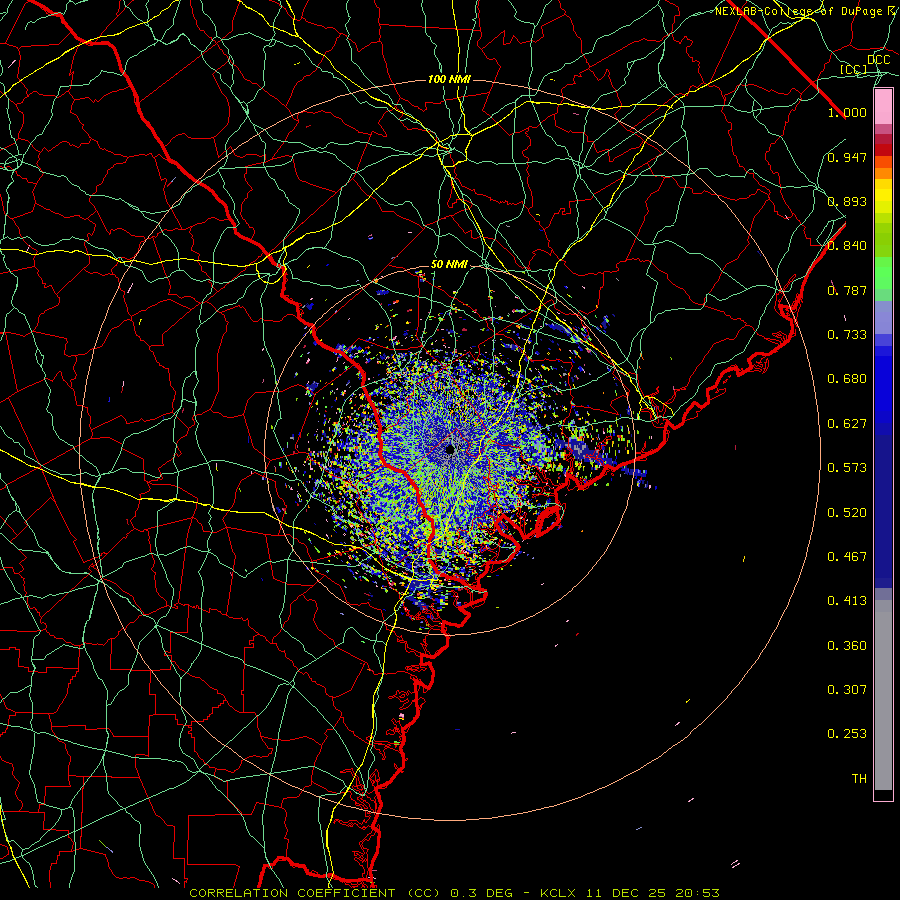This screenshot has width=900, height=900.
Task: Click the 0.787 scale value
Action: (847, 290)
